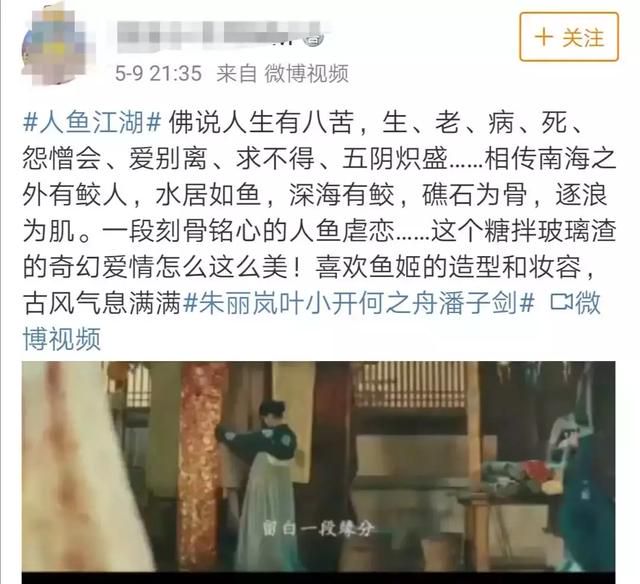Viewport: 640px width, 584px height.
Task: Open the #朱丽岚叶小开何之舟潘子剑# hashtag
Action: 359,303
